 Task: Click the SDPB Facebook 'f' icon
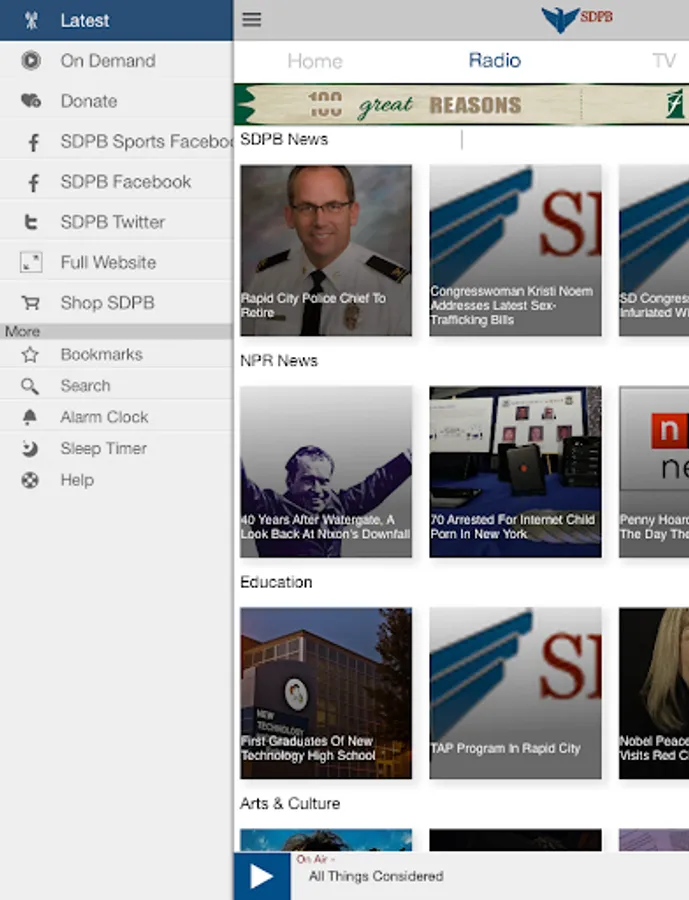click(x=34, y=183)
